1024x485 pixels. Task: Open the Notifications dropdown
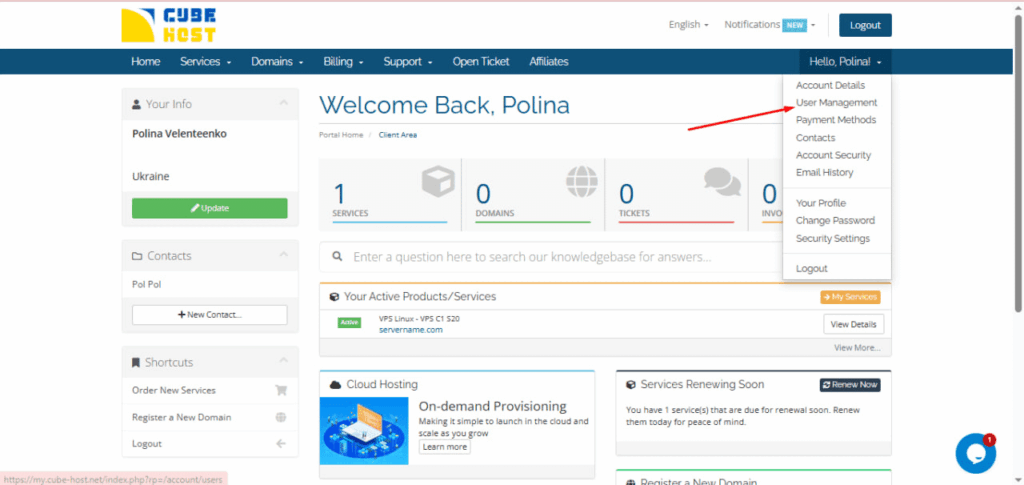click(x=769, y=25)
